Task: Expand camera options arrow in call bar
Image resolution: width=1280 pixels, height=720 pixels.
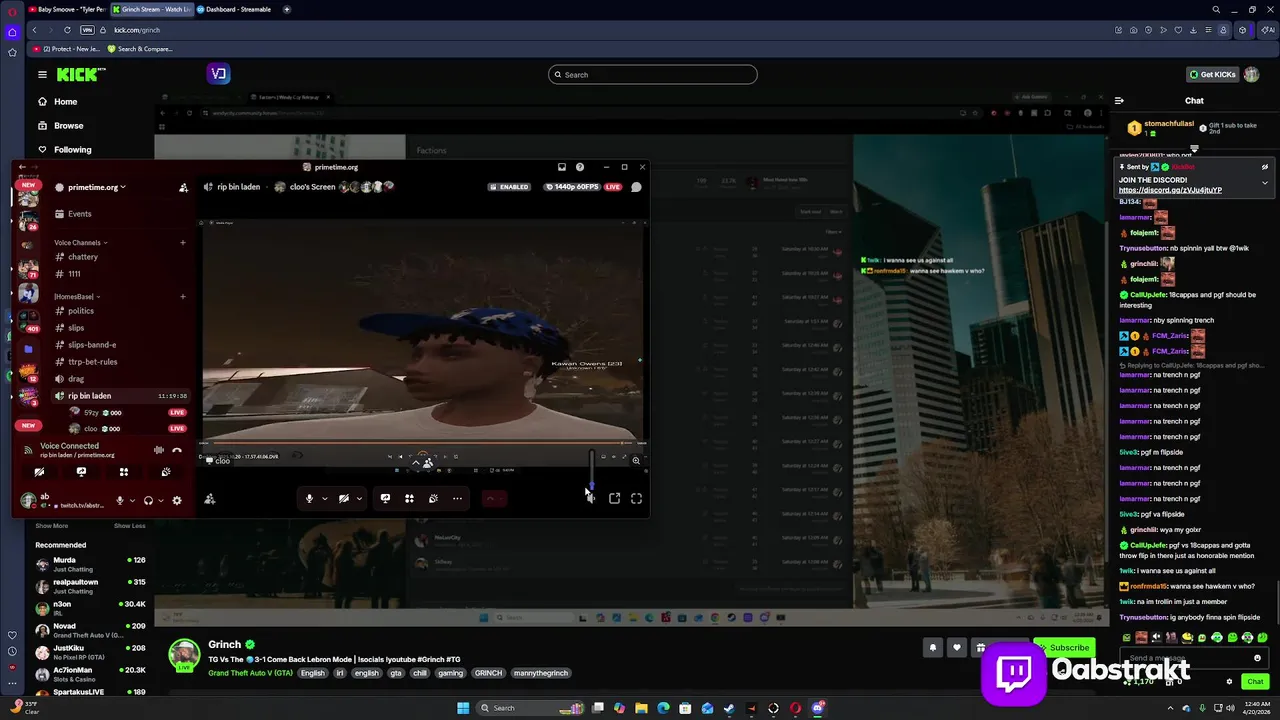Action: coord(359,498)
